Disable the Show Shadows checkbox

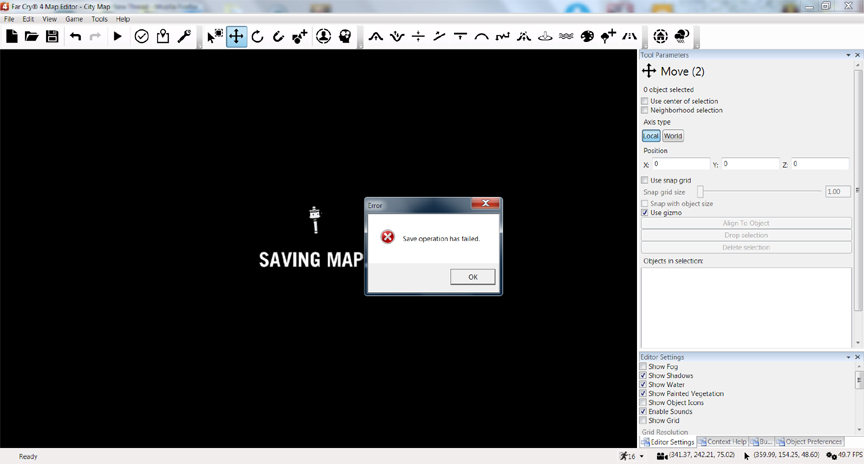[x=643, y=375]
